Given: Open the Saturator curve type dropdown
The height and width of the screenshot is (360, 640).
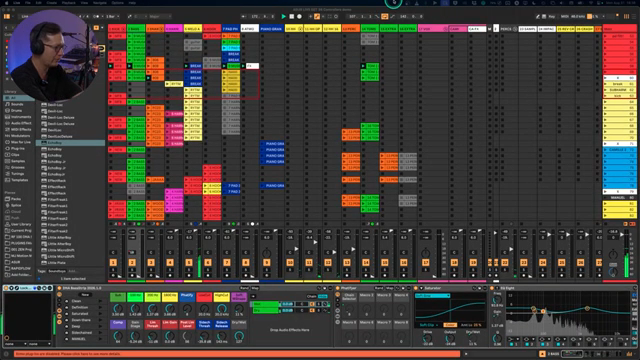Looking at the screenshot, I should pyautogui.click(x=432, y=296).
